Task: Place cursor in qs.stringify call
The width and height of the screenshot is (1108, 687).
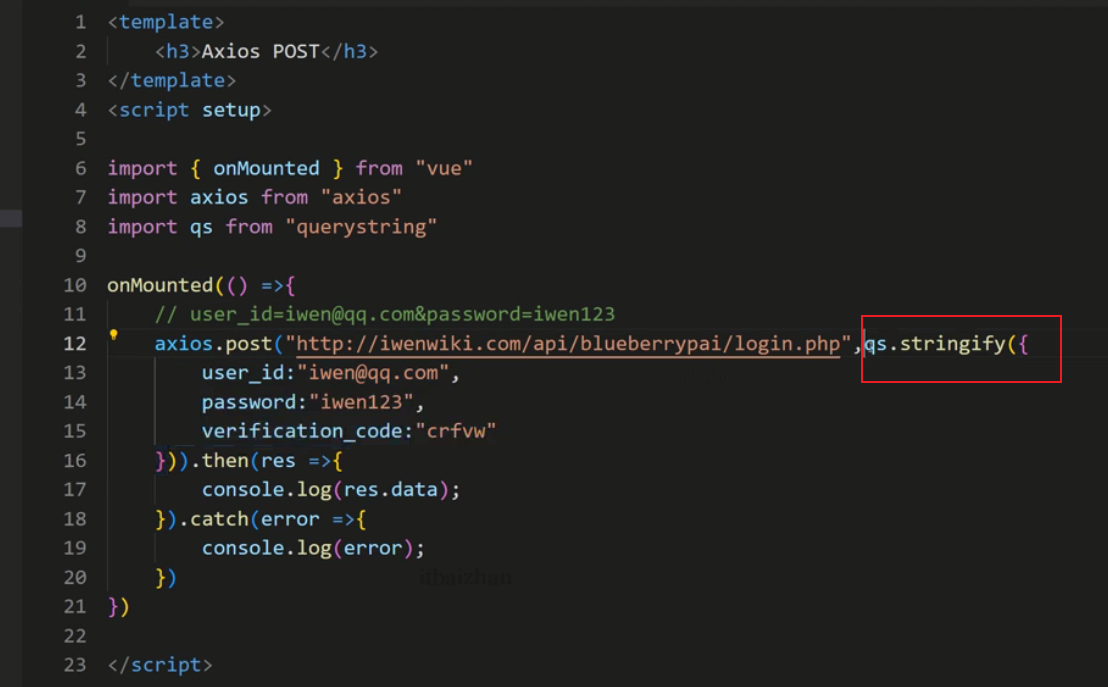Action: (x=945, y=344)
